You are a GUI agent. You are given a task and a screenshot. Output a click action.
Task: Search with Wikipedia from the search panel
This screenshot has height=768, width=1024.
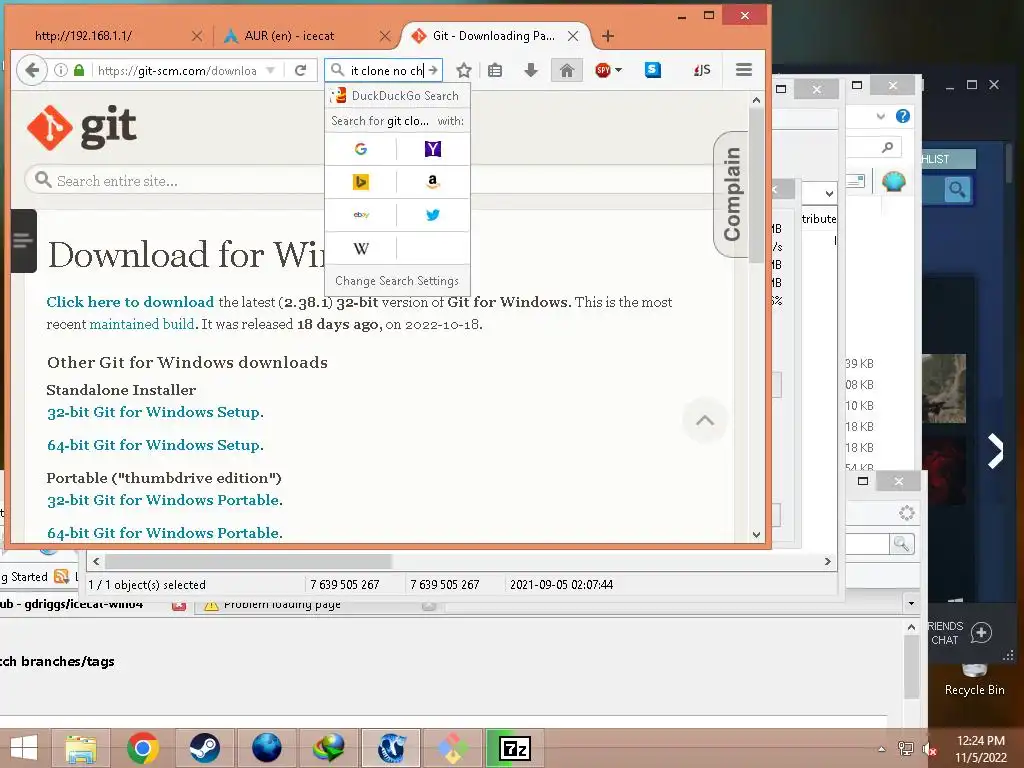[x=360, y=248]
